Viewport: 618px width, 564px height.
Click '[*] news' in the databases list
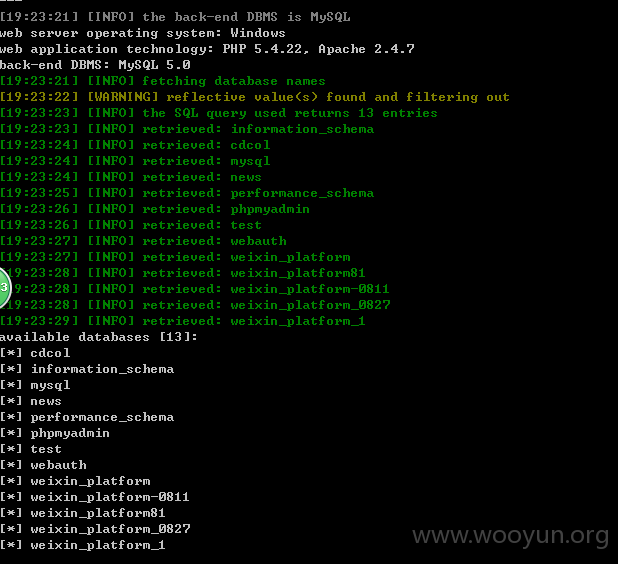[31, 401]
